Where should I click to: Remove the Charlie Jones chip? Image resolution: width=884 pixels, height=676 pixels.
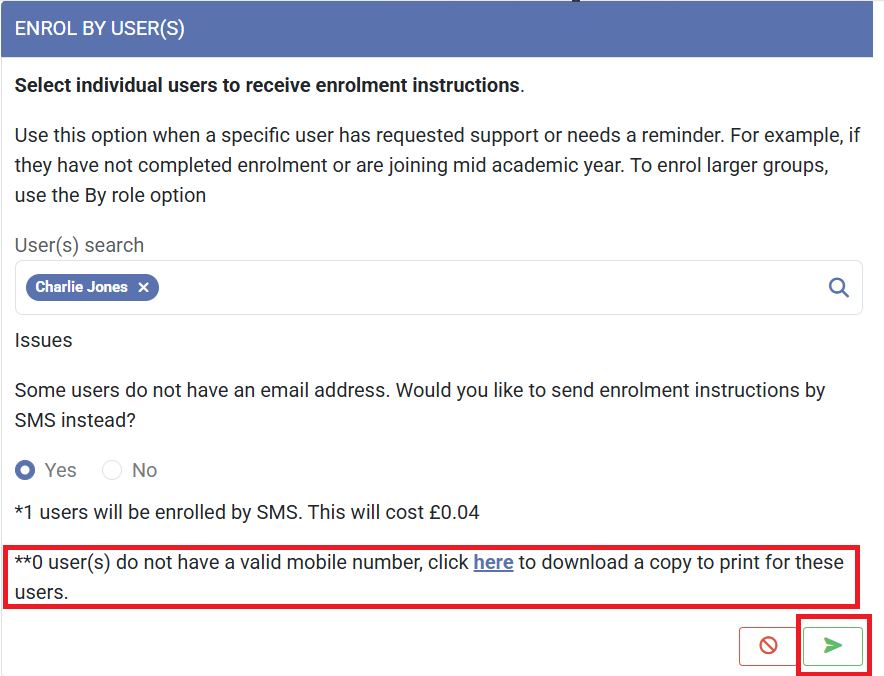[143, 288]
